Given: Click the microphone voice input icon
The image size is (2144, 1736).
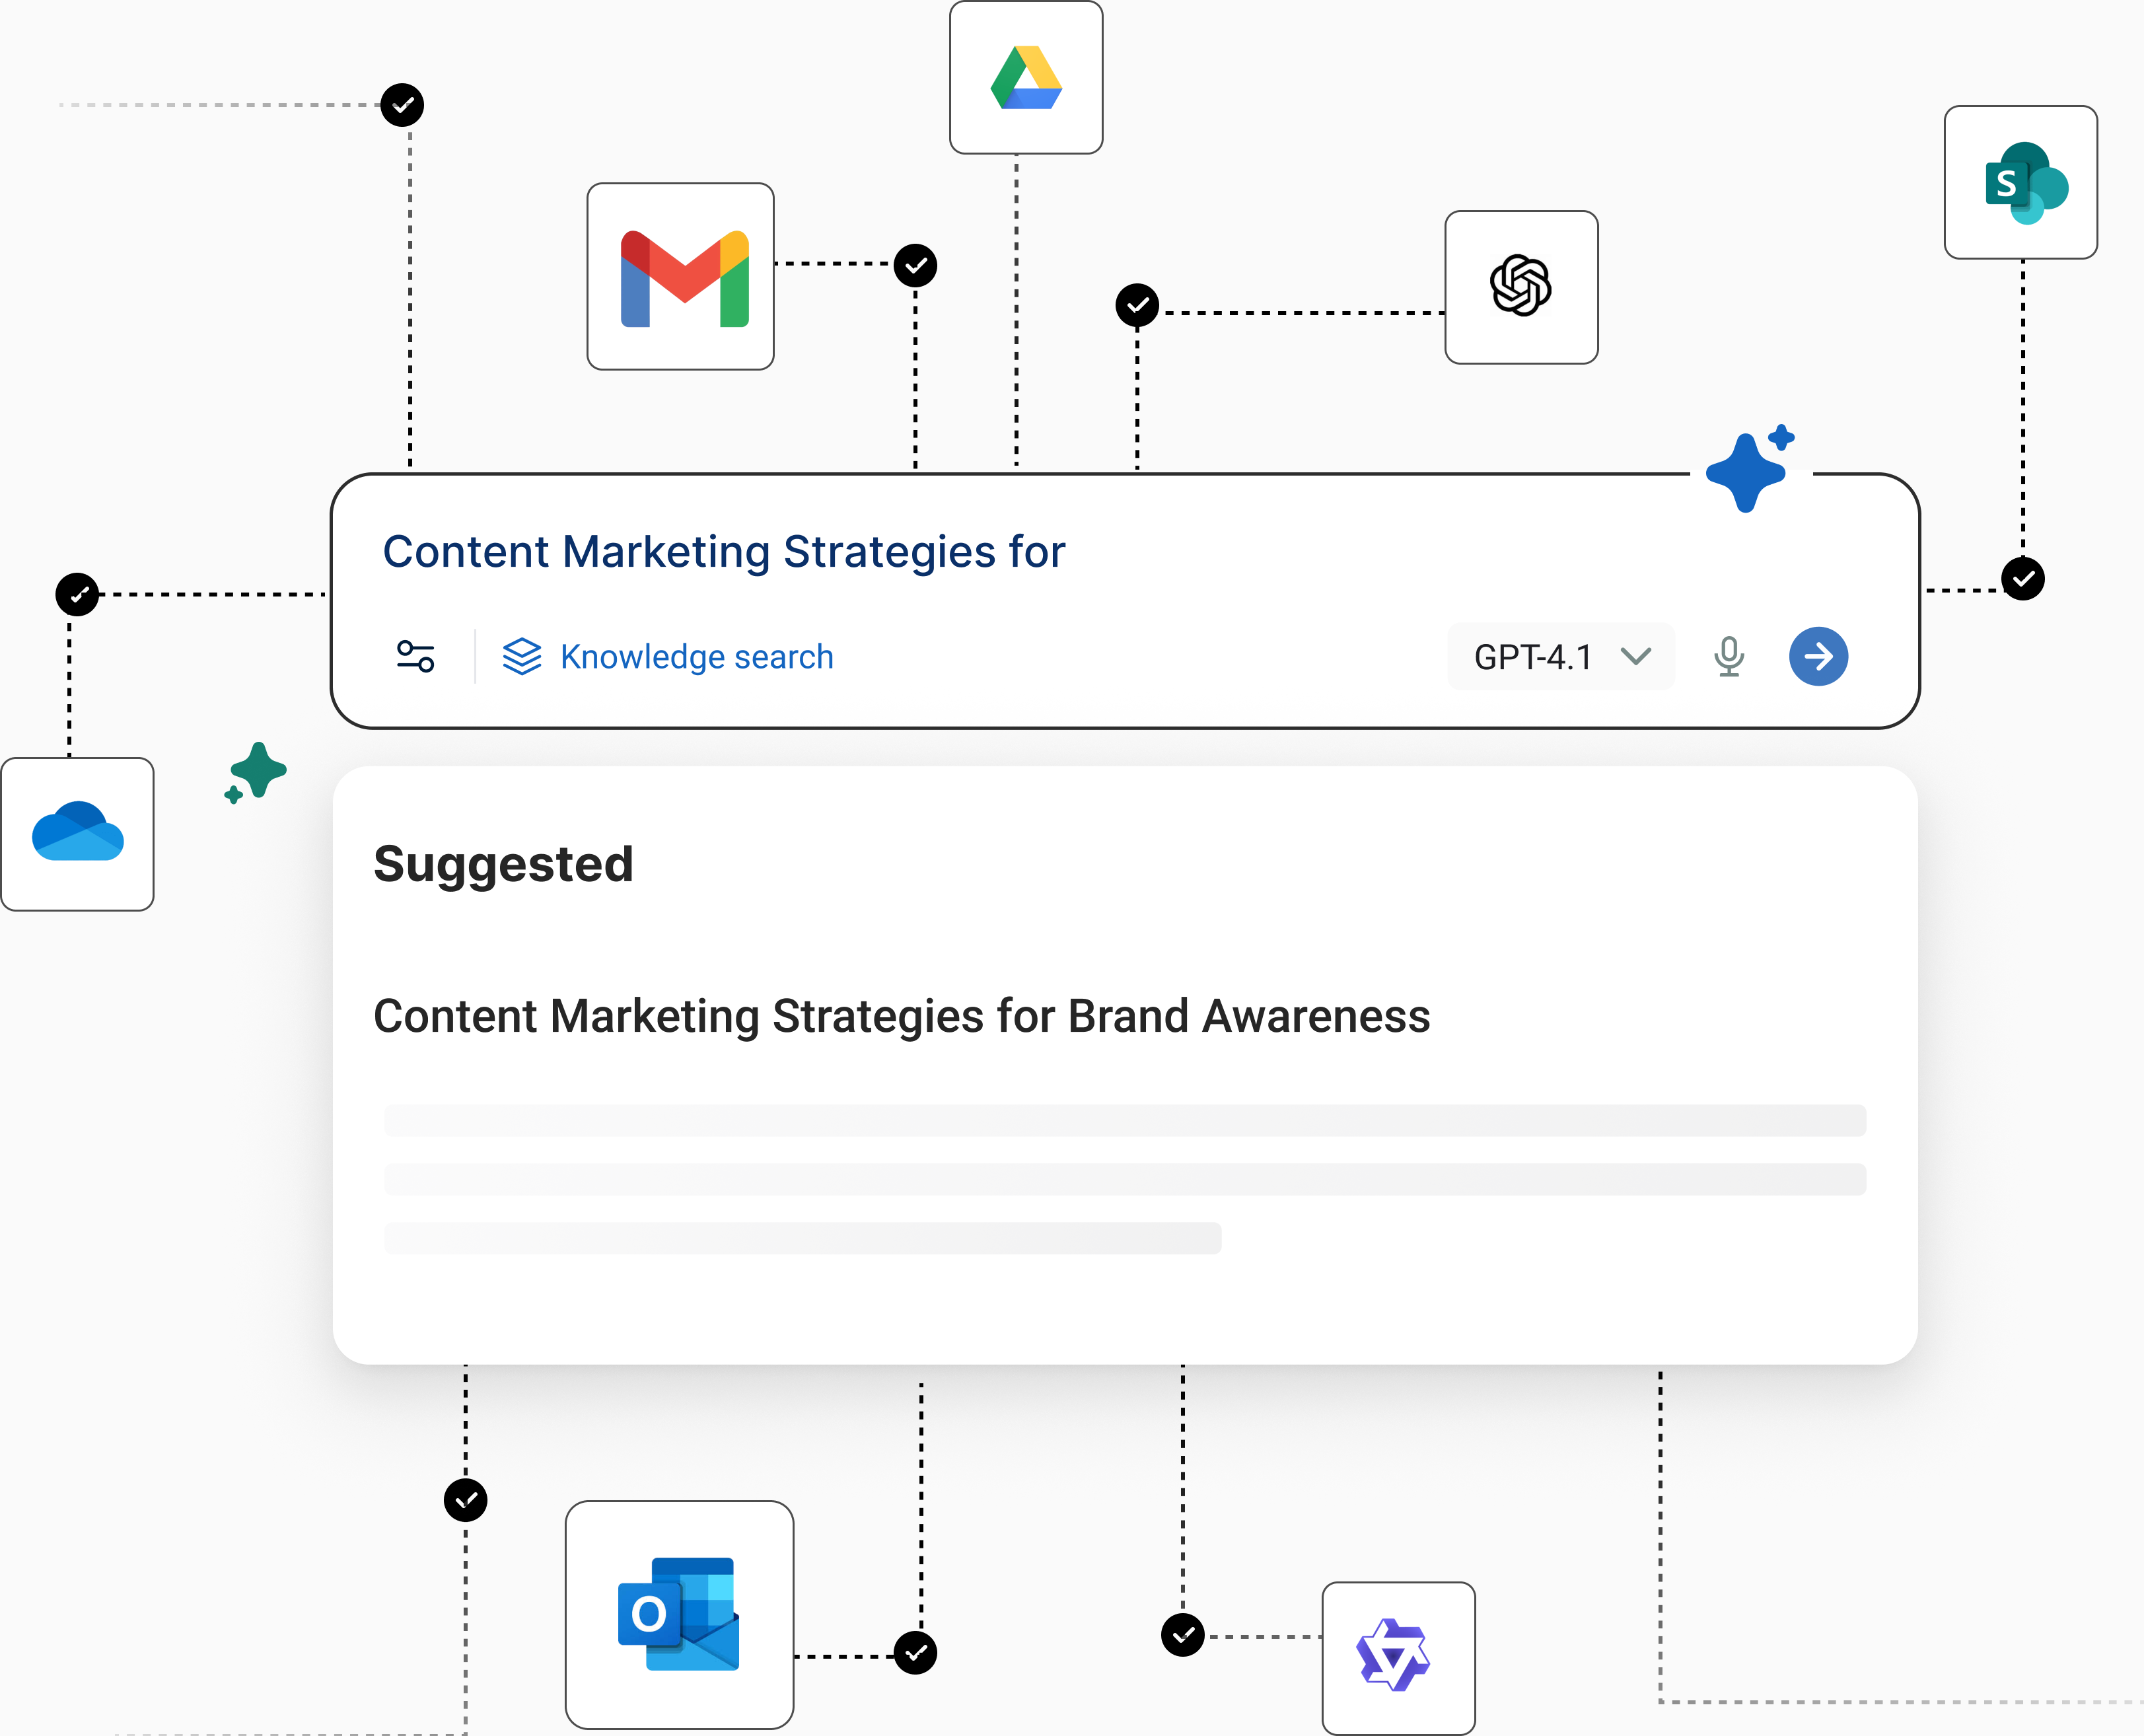Looking at the screenshot, I should point(1728,657).
